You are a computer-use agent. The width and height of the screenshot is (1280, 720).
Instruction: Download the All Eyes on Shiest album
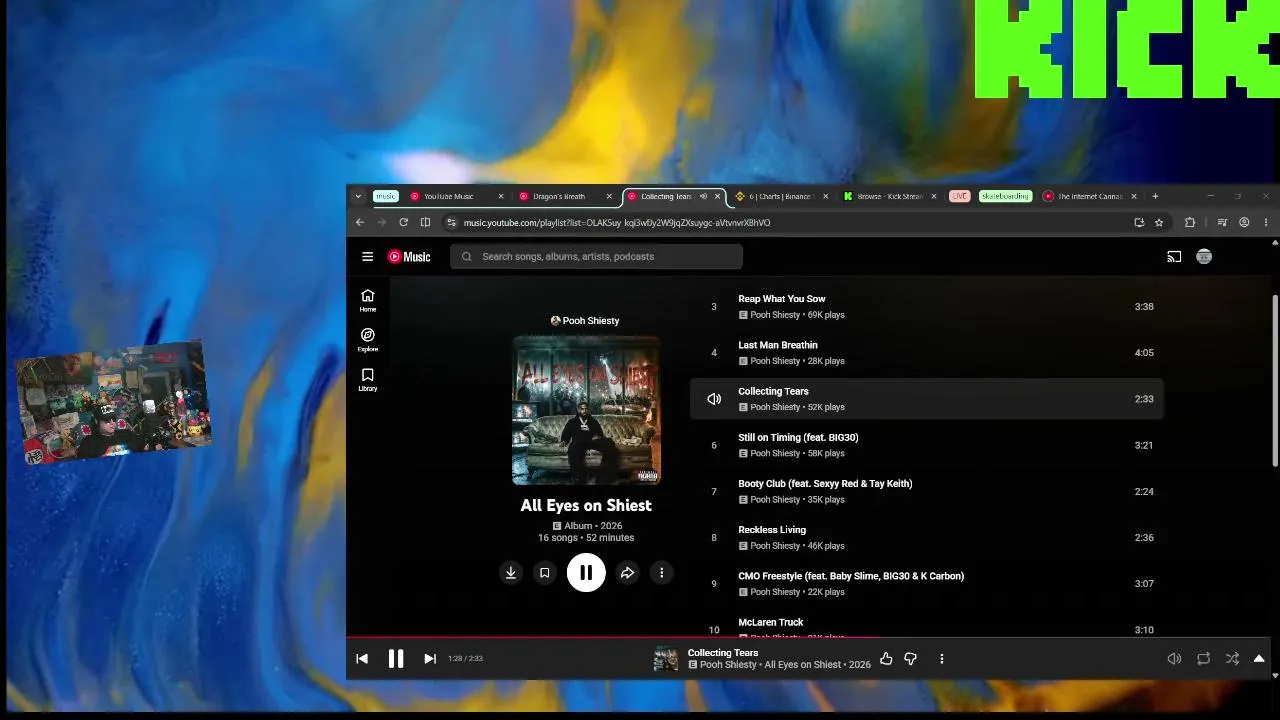tap(510, 573)
